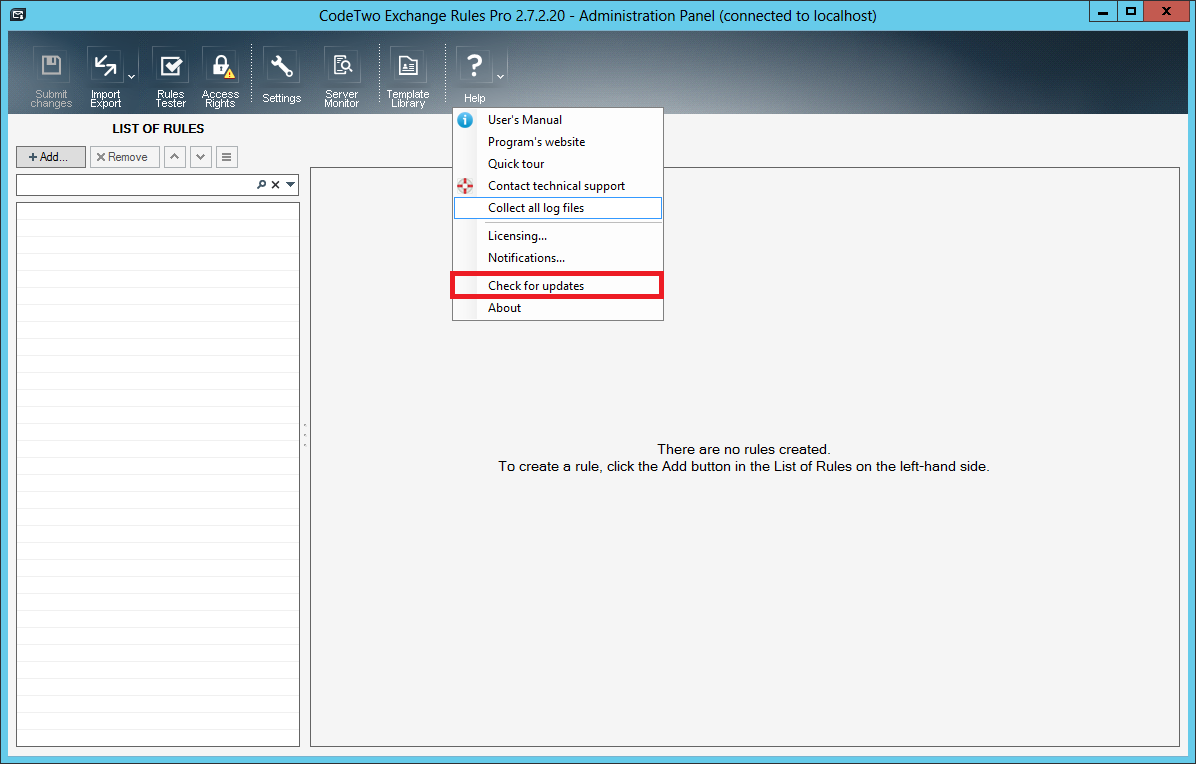Launch the Server Monitor
The height and width of the screenshot is (764, 1196).
pos(341,66)
